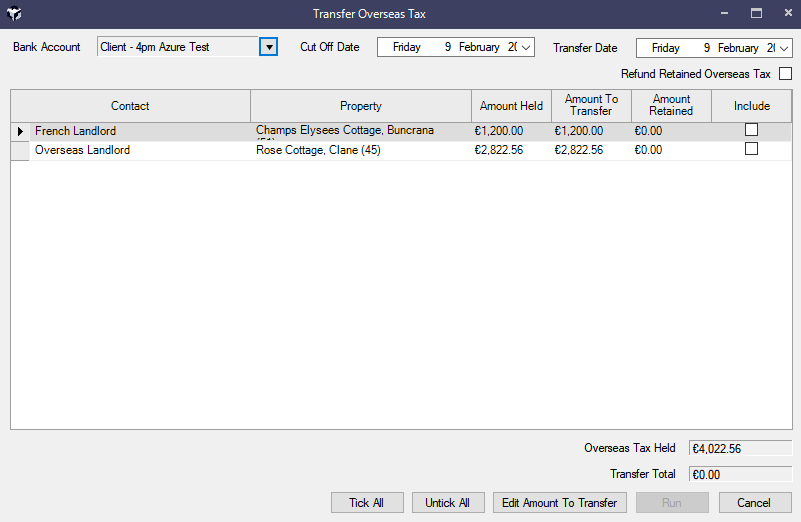This screenshot has width=801, height=522.
Task: Click the Amount To Transfer value €1,200.00
Action: (x=579, y=131)
